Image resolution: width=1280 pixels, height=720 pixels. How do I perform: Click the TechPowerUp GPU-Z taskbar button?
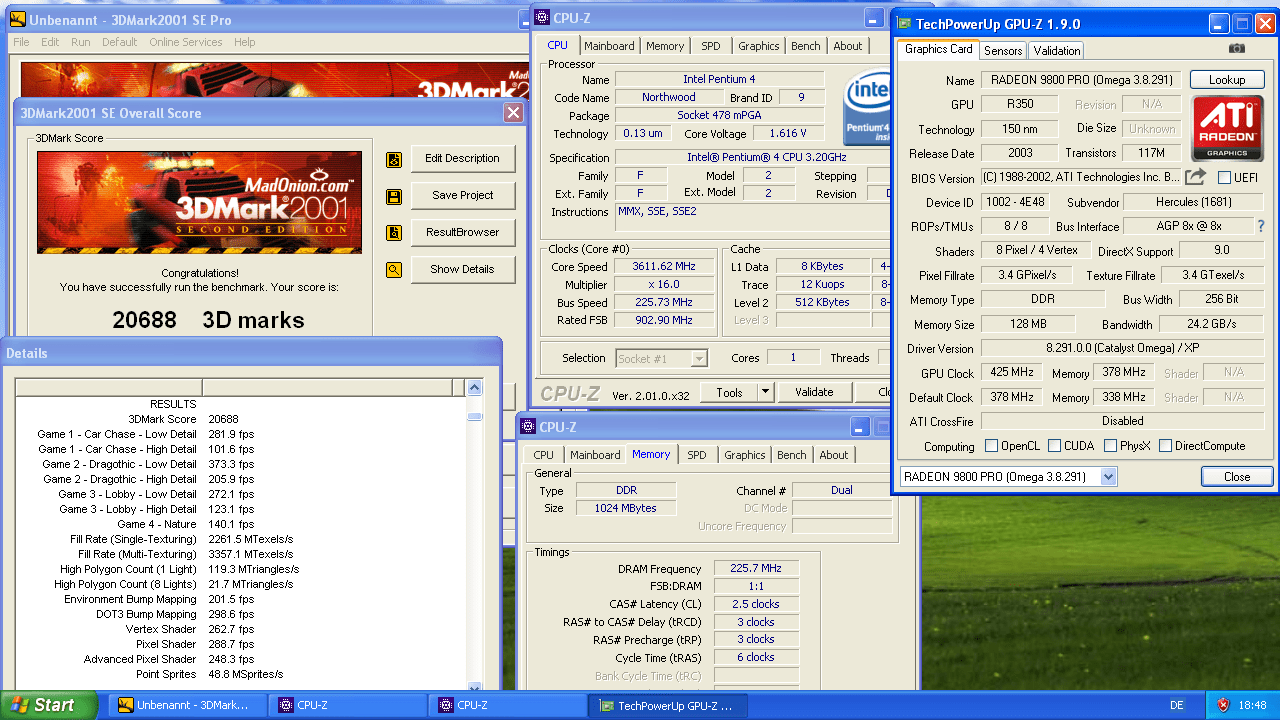pos(667,705)
